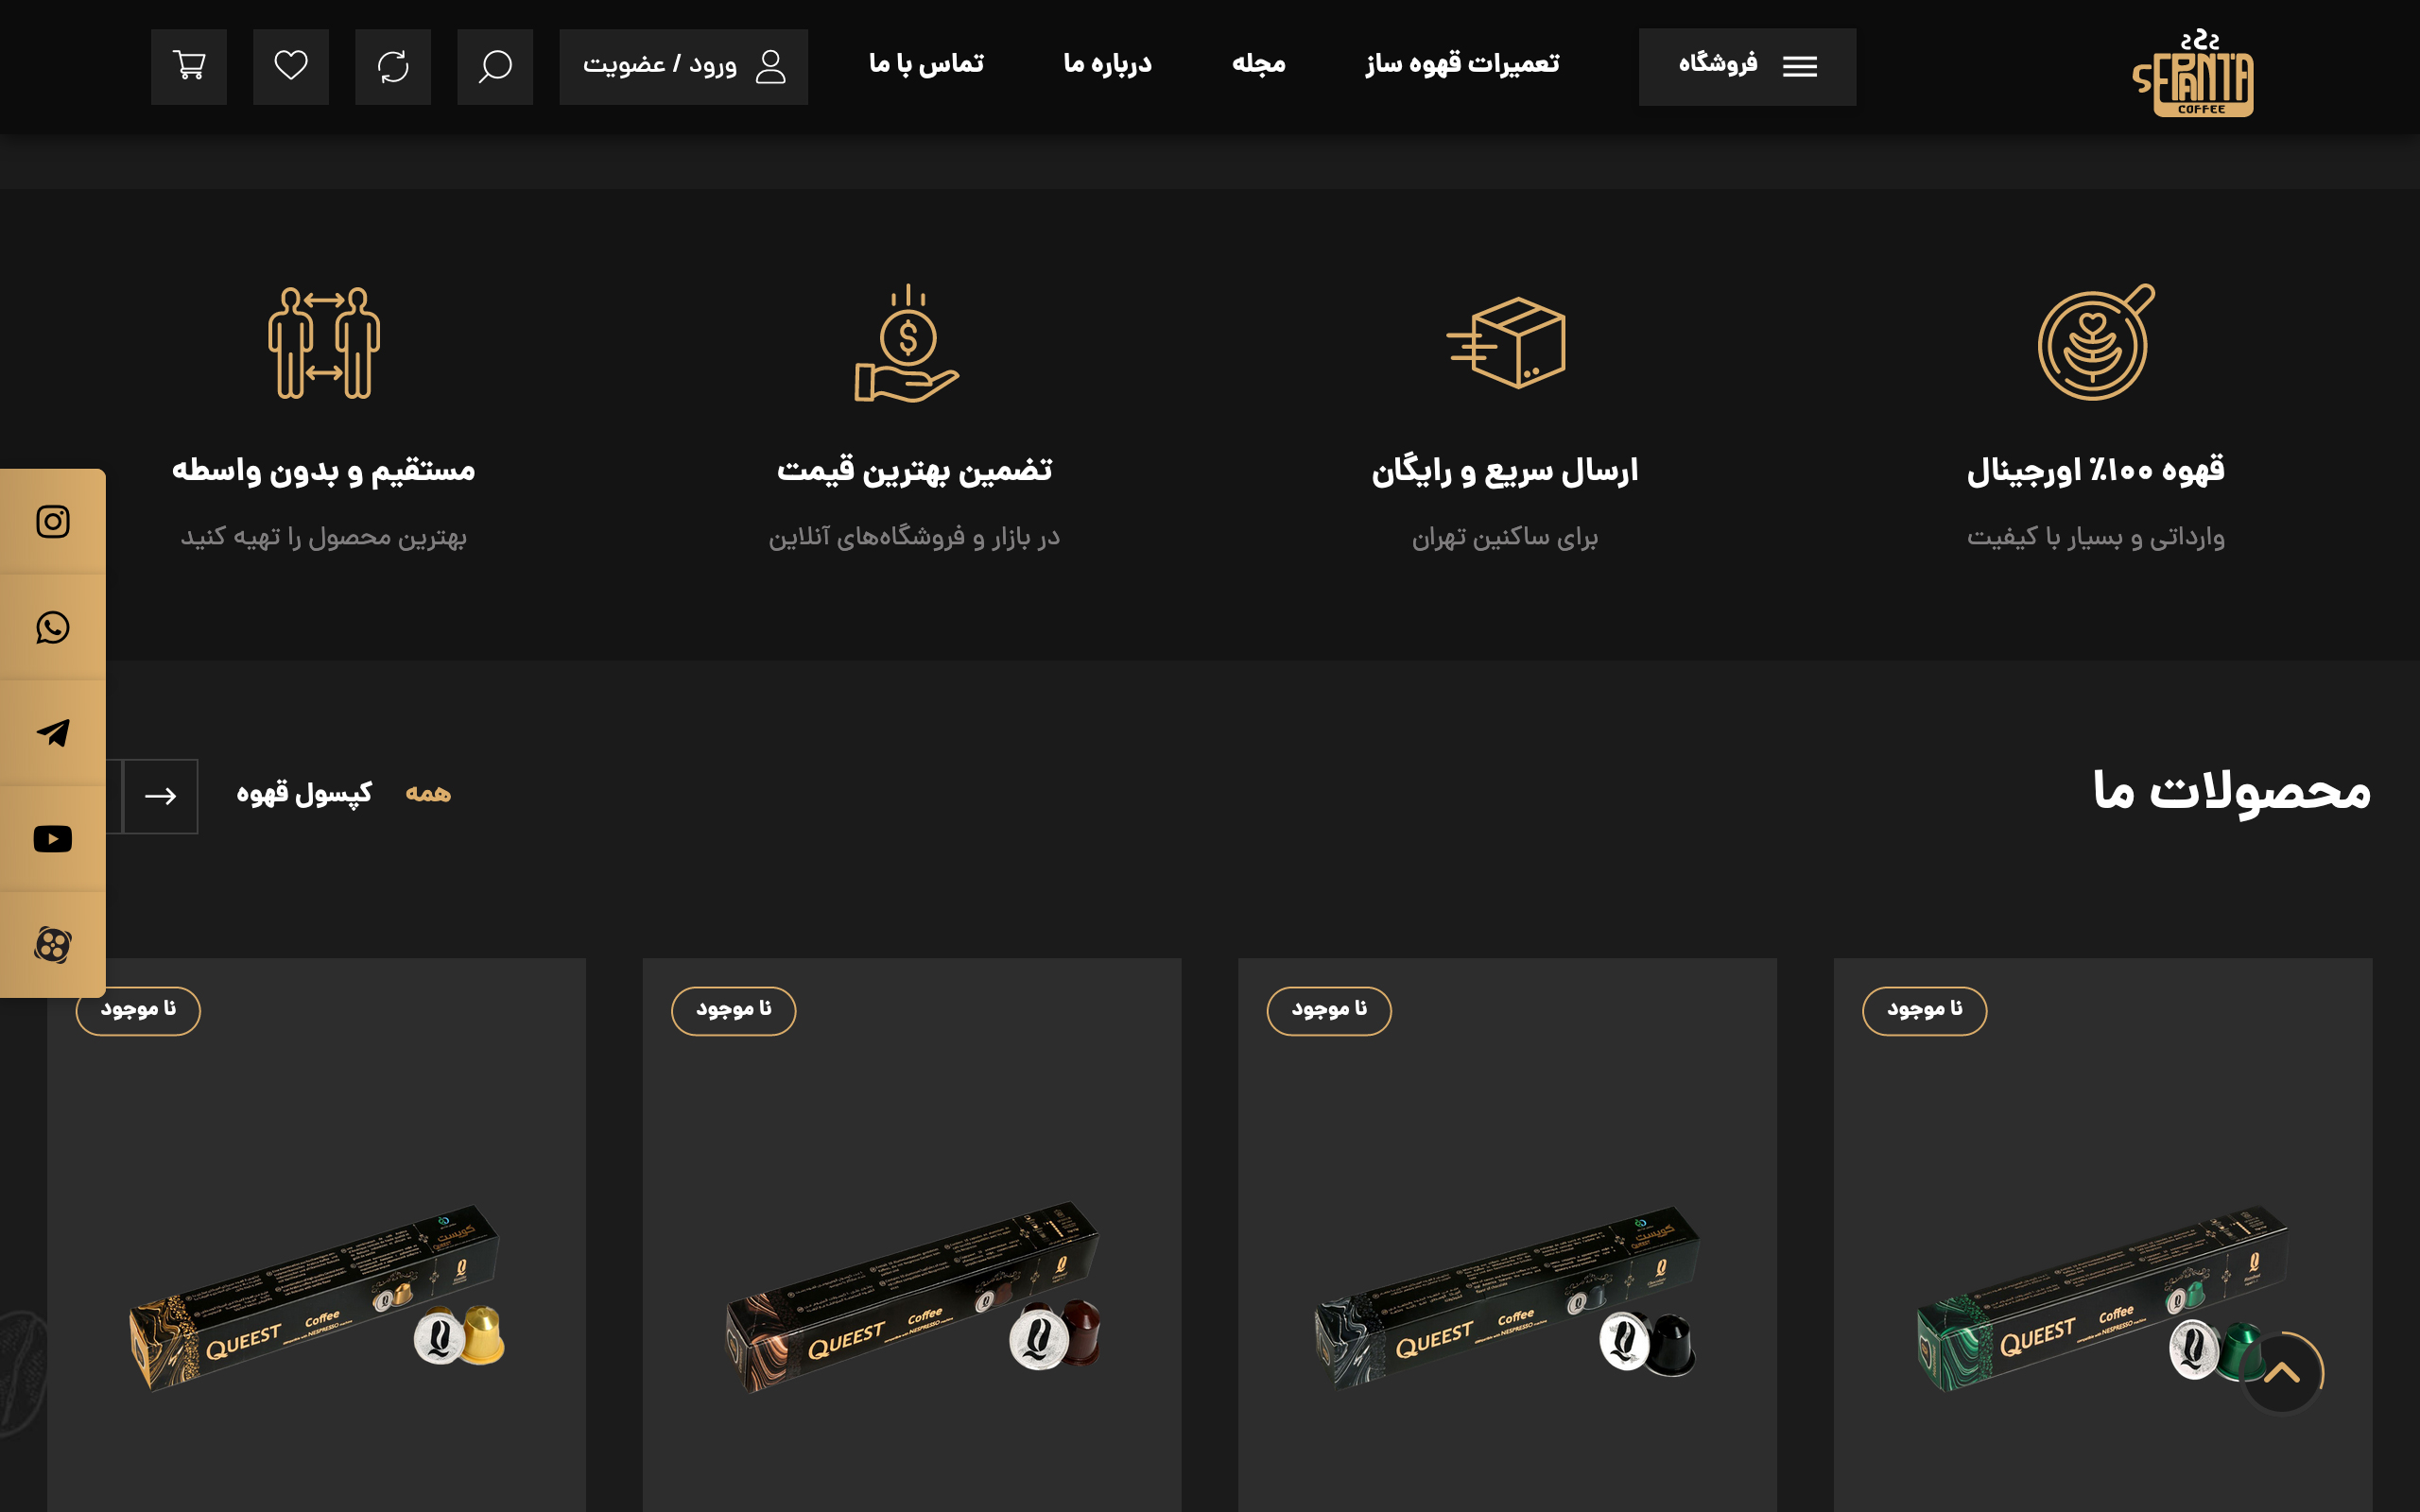The height and width of the screenshot is (1512, 2420).
Task: Advance the products carousel with arrow button
Action: [160, 796]
